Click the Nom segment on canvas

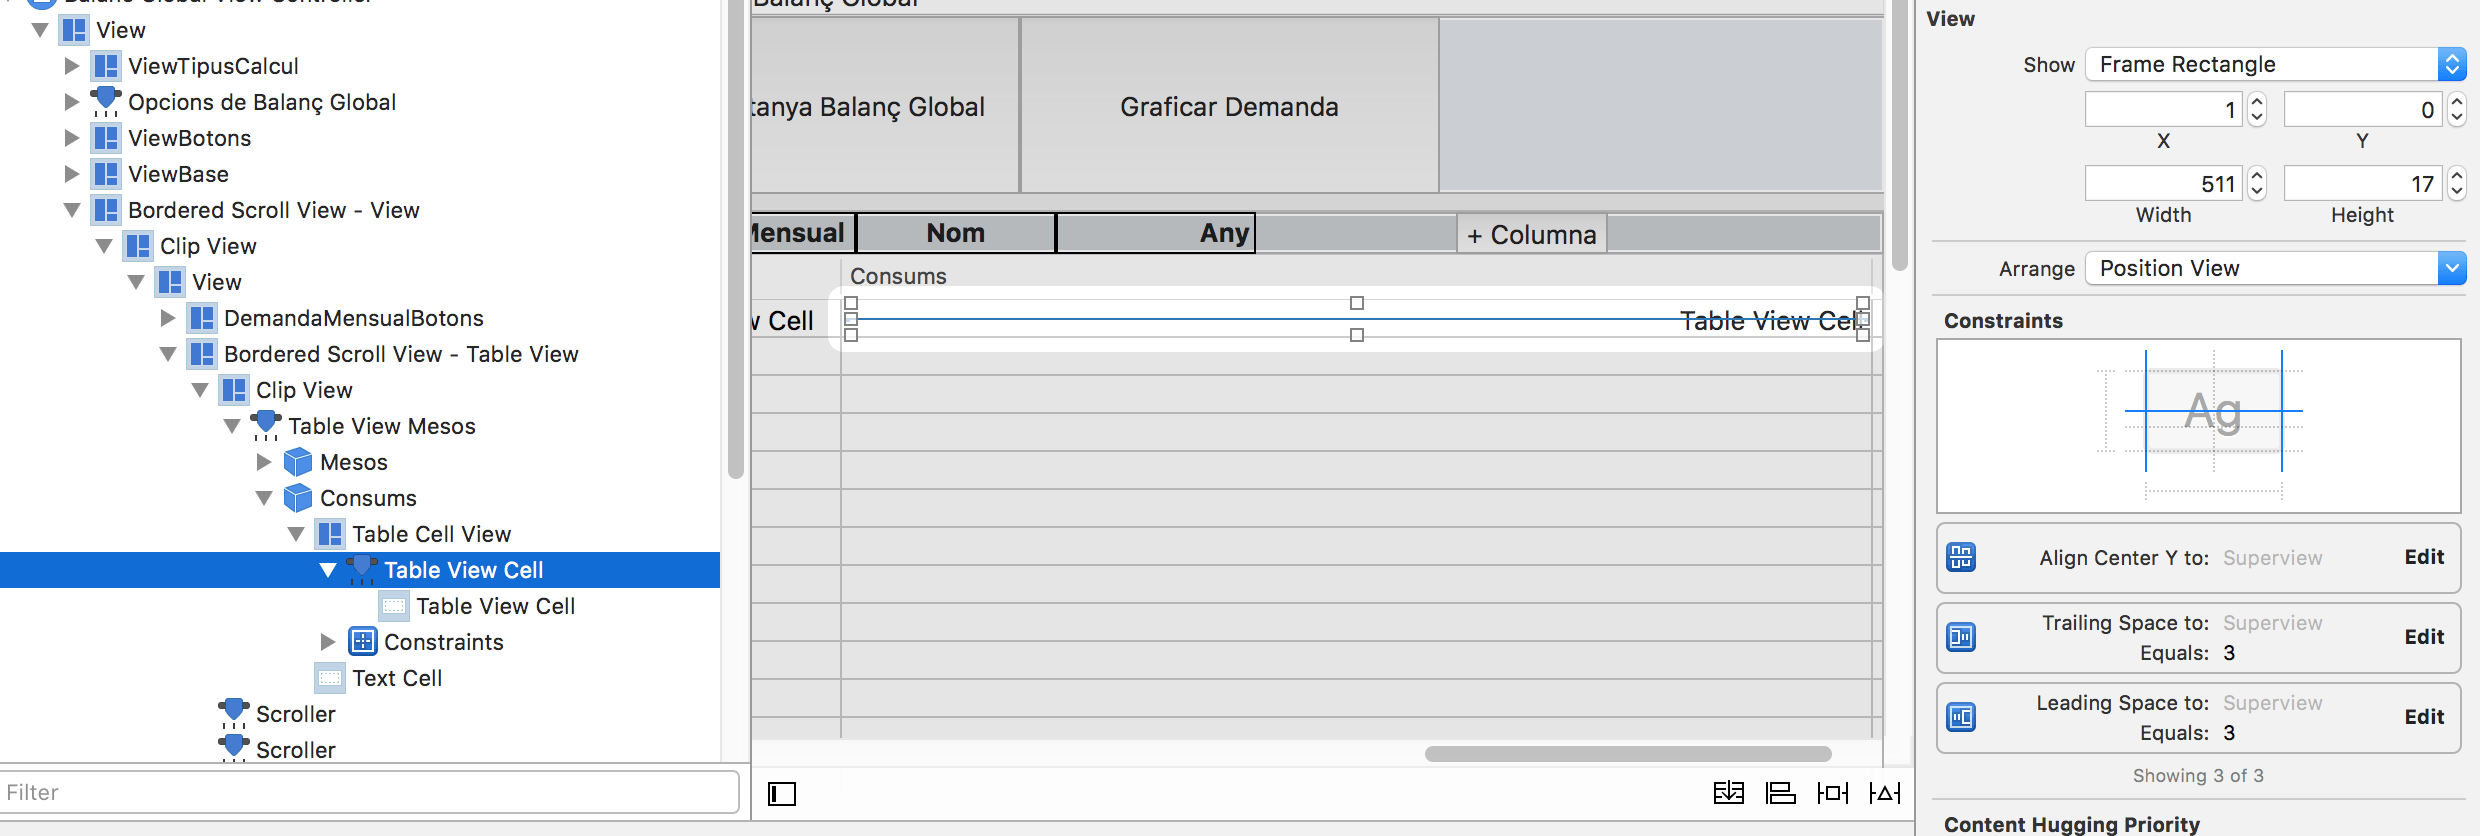click(x=956, y=233)
